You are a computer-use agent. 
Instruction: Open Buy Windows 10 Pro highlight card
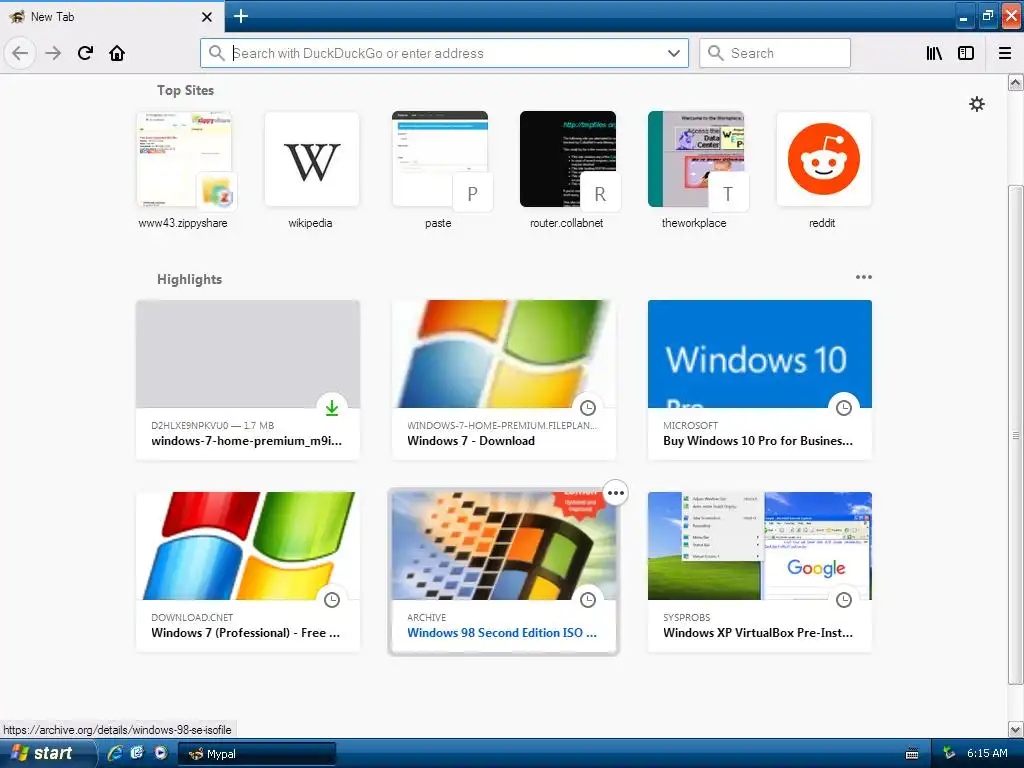(760, 379)
